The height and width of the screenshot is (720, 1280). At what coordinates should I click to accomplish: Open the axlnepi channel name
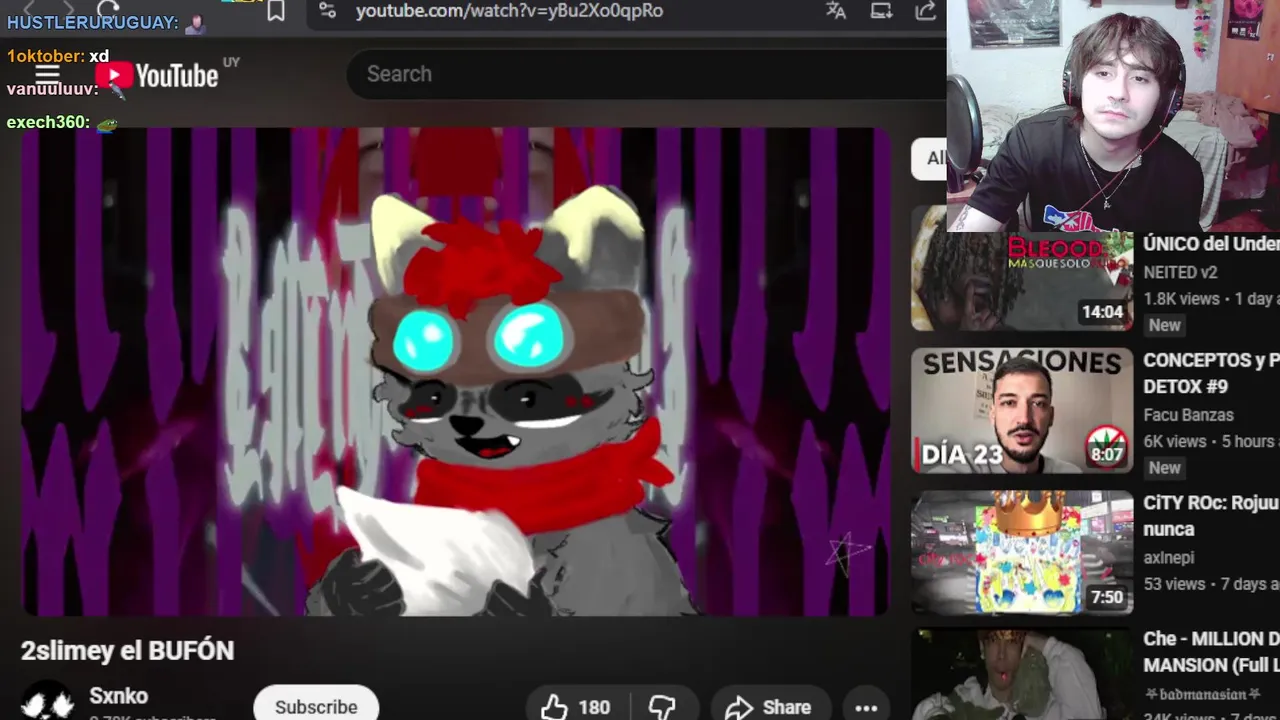[x=1169, y=558]
